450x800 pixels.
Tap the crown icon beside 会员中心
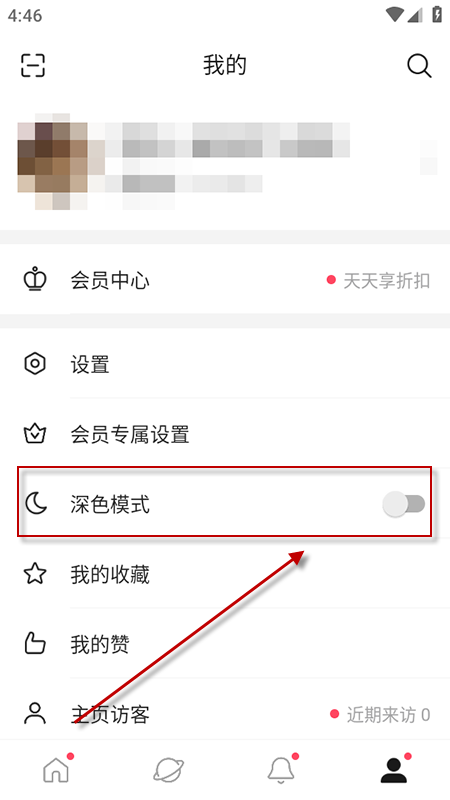coord(35,280)
